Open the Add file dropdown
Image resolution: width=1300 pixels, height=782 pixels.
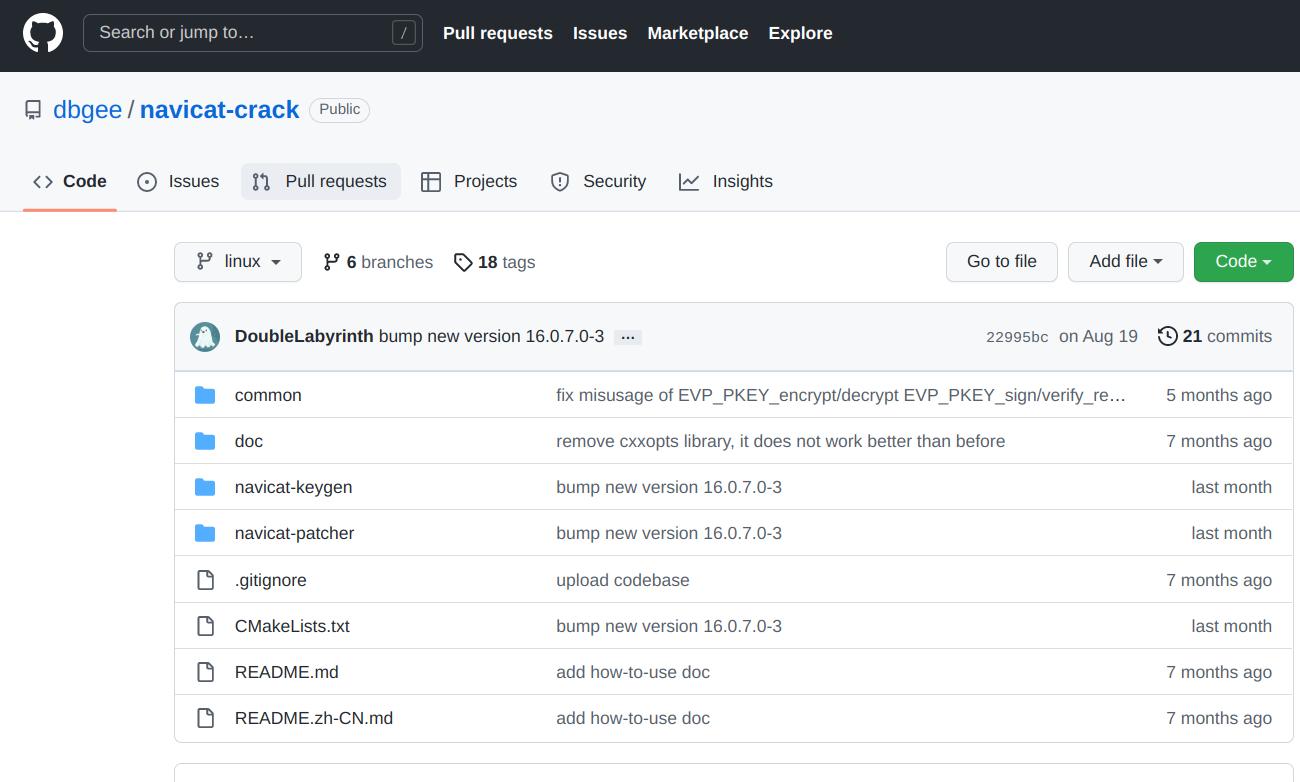tap(1126, 262)
